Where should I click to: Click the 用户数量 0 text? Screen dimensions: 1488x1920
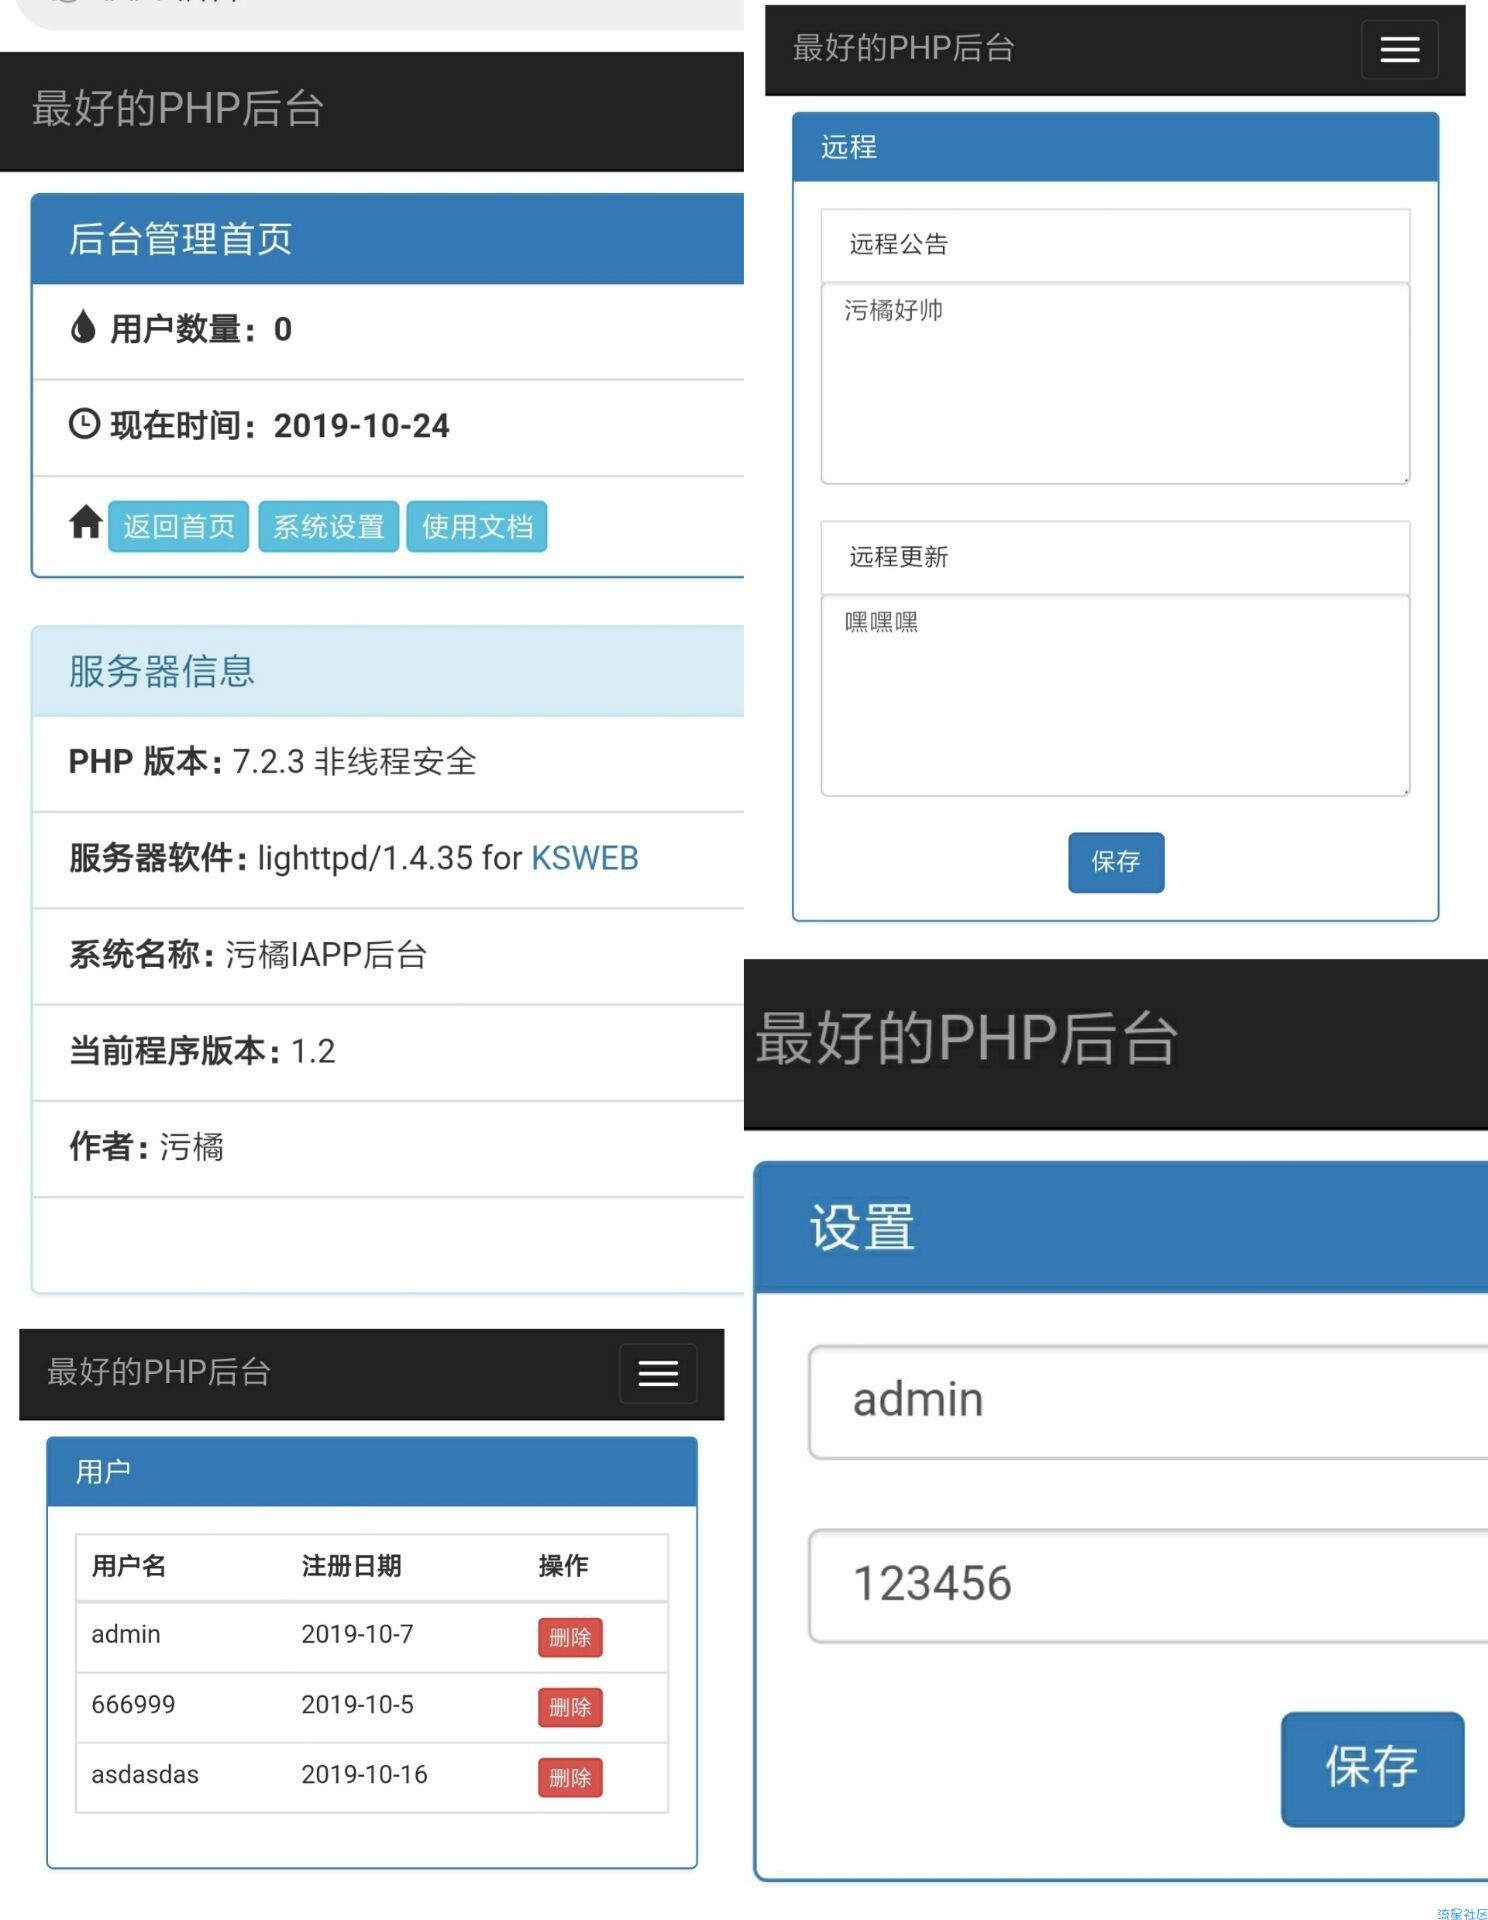pos(201,329)
